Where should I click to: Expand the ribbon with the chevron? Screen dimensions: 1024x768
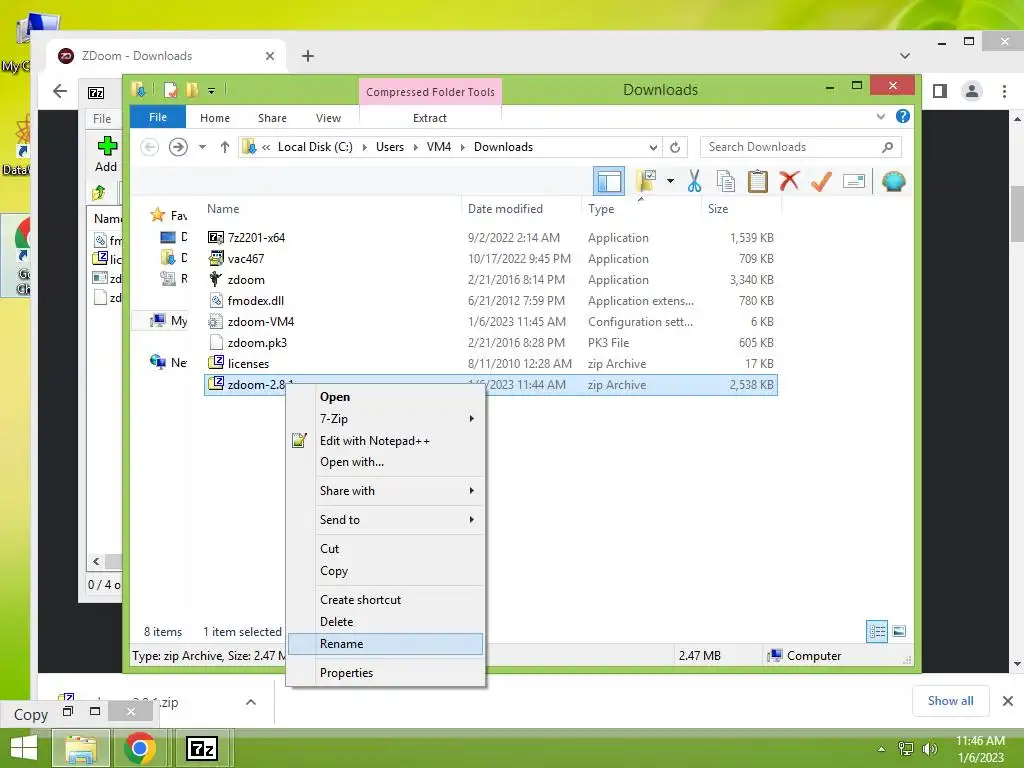880,116
